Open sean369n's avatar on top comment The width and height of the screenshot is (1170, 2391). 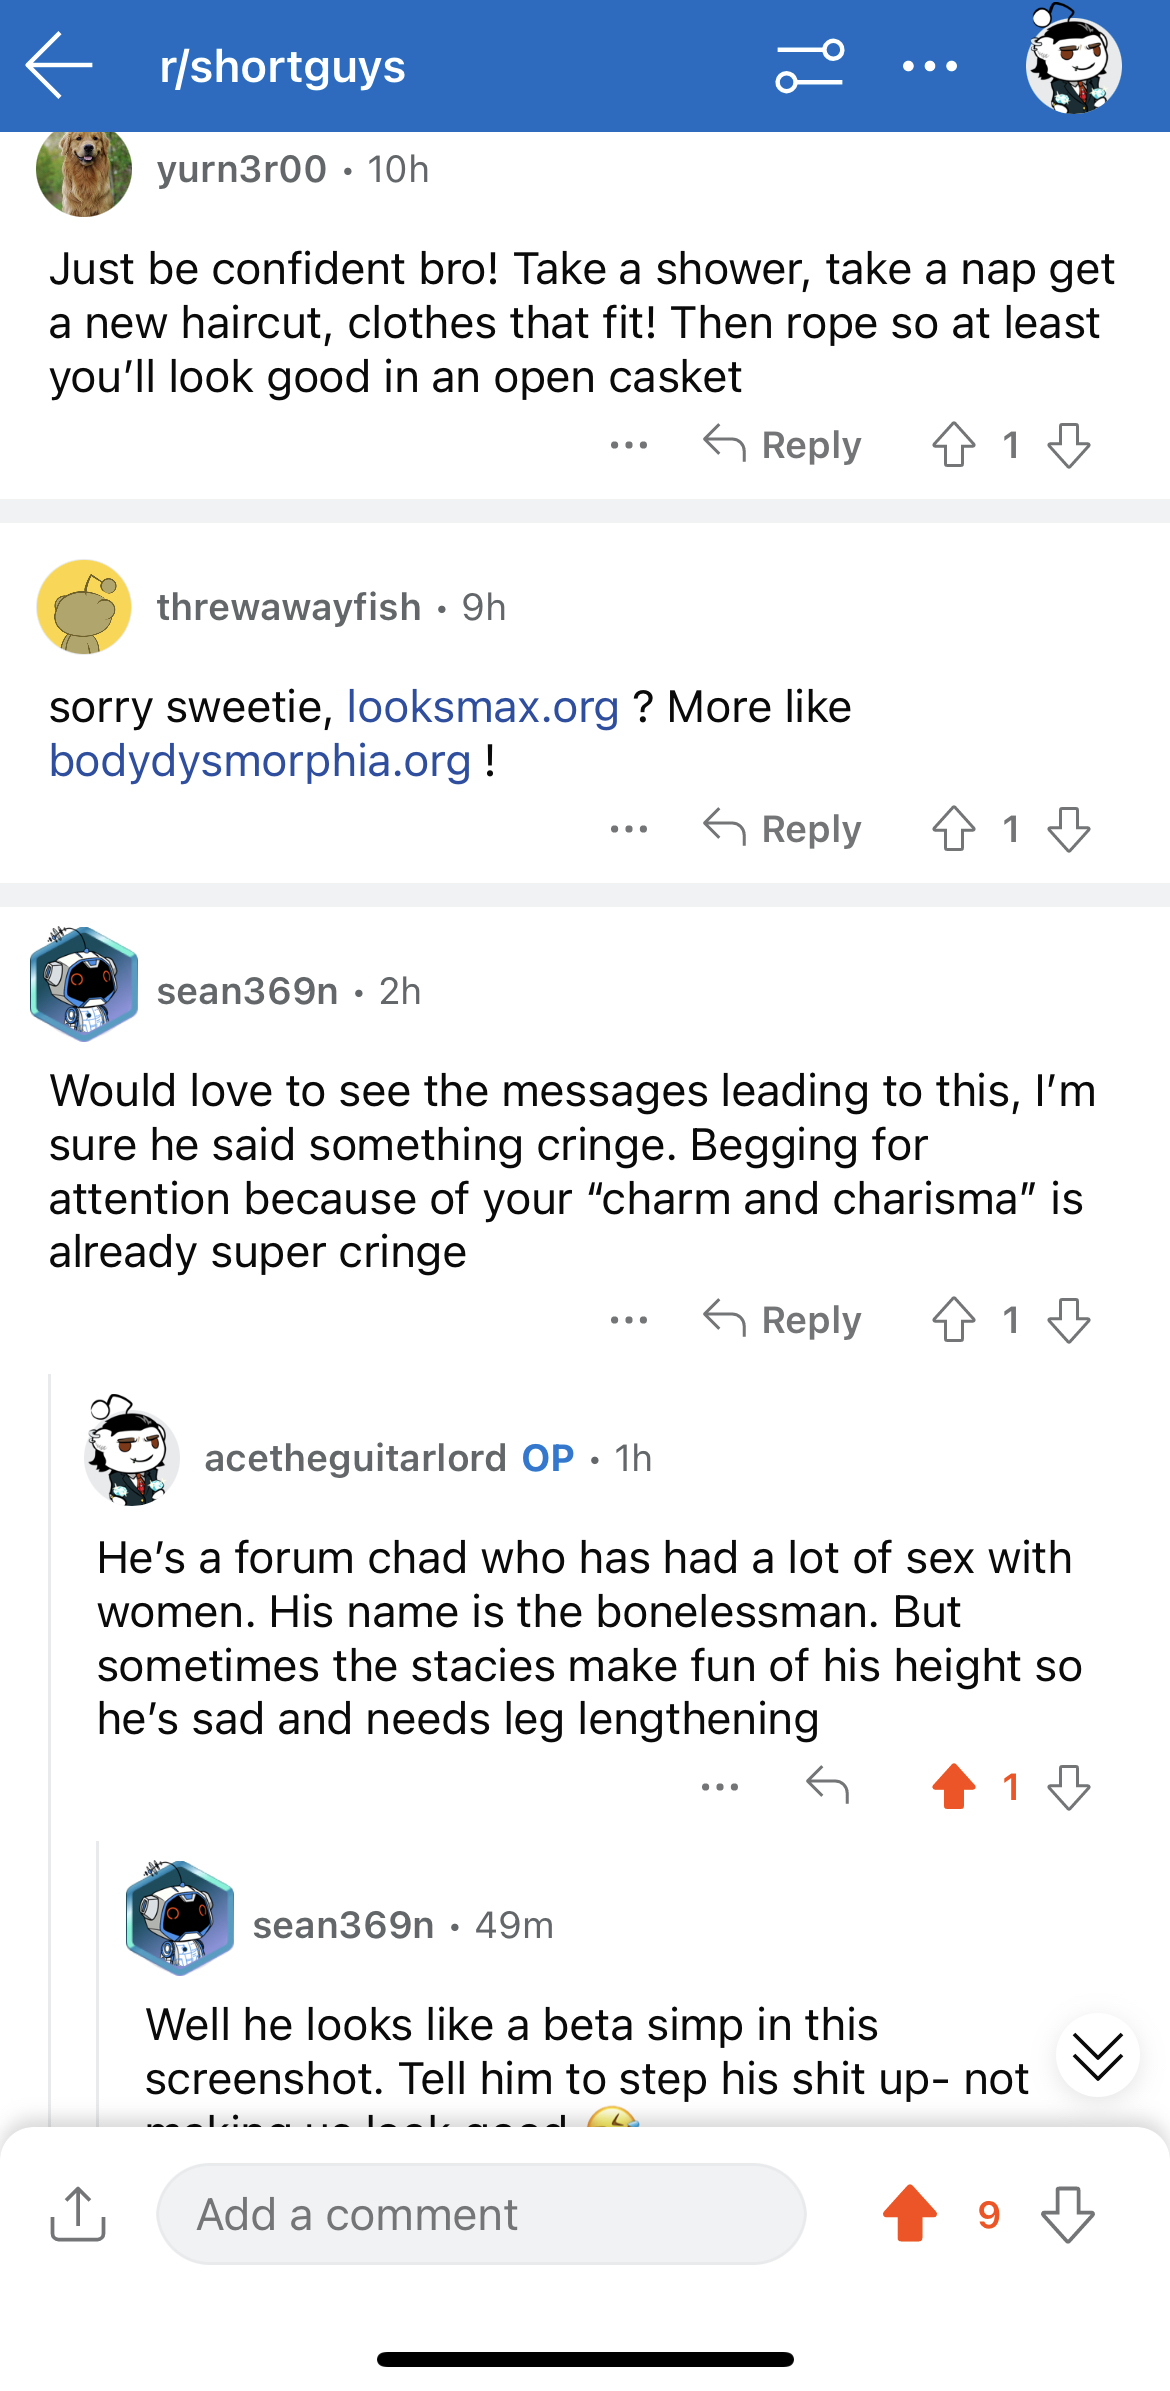click(x=84, y=985)
